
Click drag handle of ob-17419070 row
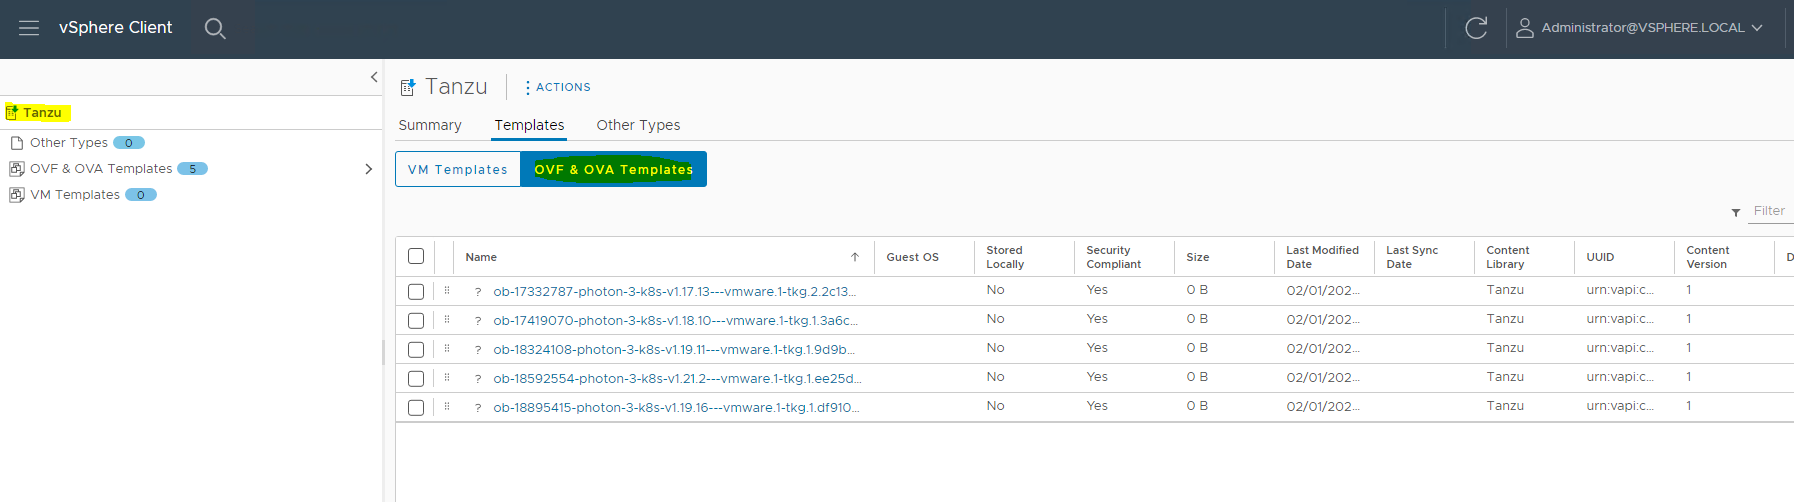[x=447, y=319]
